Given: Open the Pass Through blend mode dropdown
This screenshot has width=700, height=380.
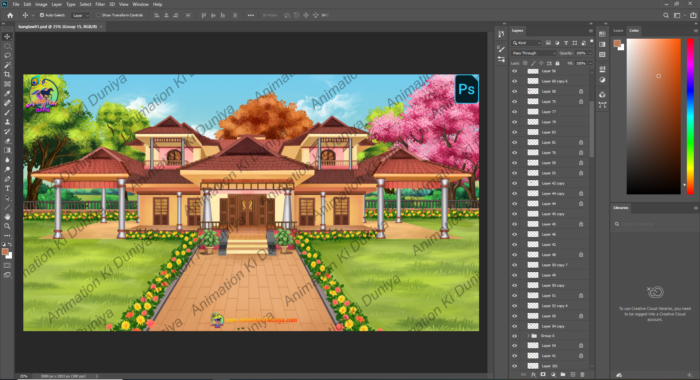Looking at the screenshot, I should (x=533, y=53).
